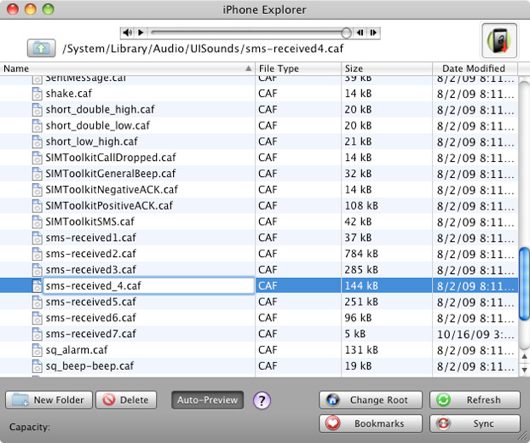
Task: Click the scrollbar down arrow
Action: coord(524,370)
